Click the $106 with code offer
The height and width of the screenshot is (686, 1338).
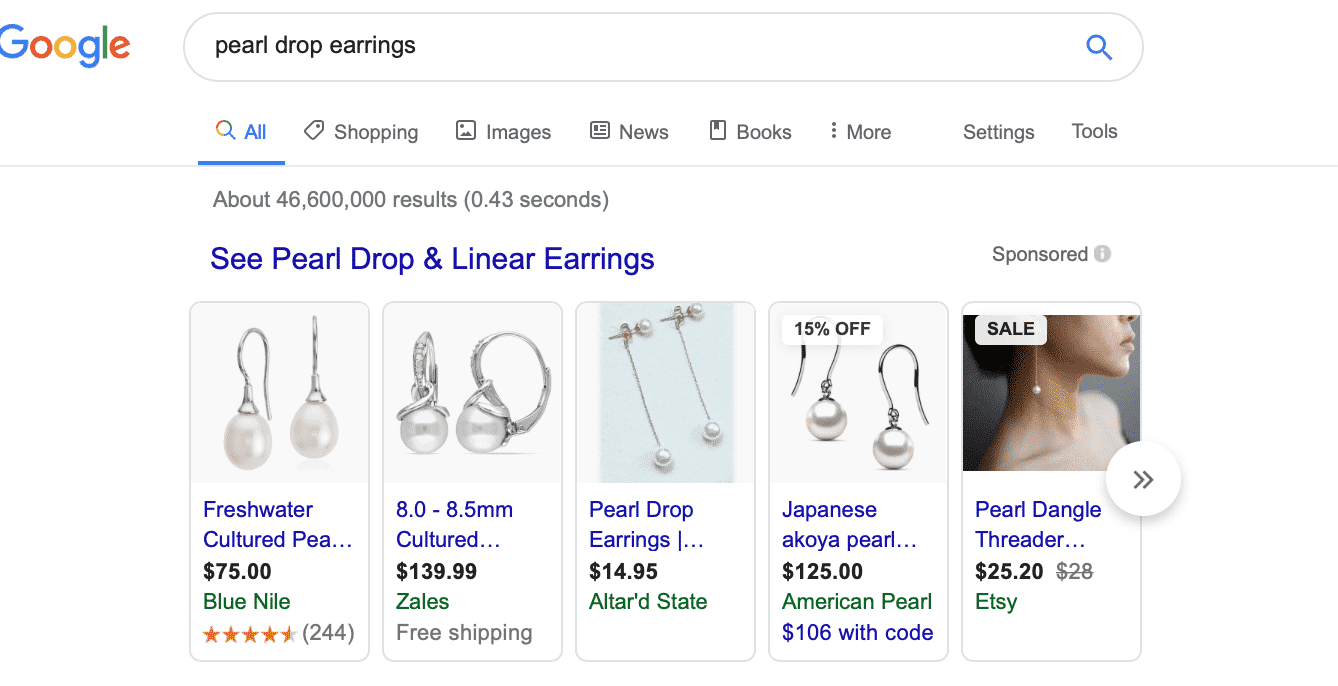click(857, 633)
